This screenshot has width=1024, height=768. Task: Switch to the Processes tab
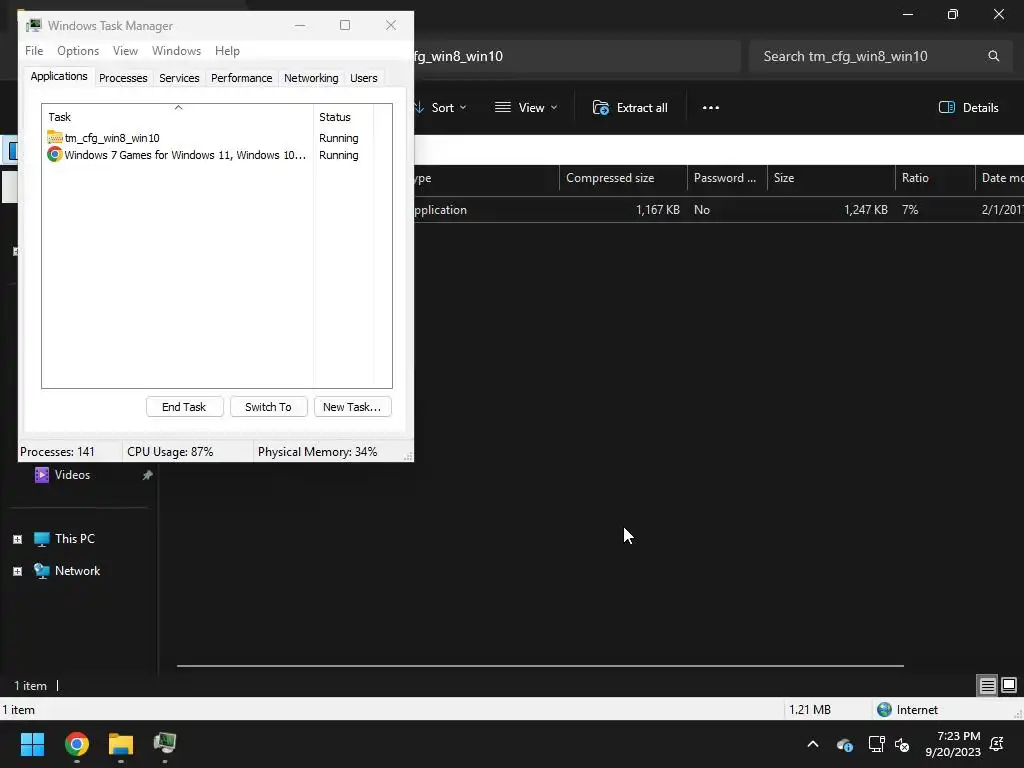click(123, 78)
